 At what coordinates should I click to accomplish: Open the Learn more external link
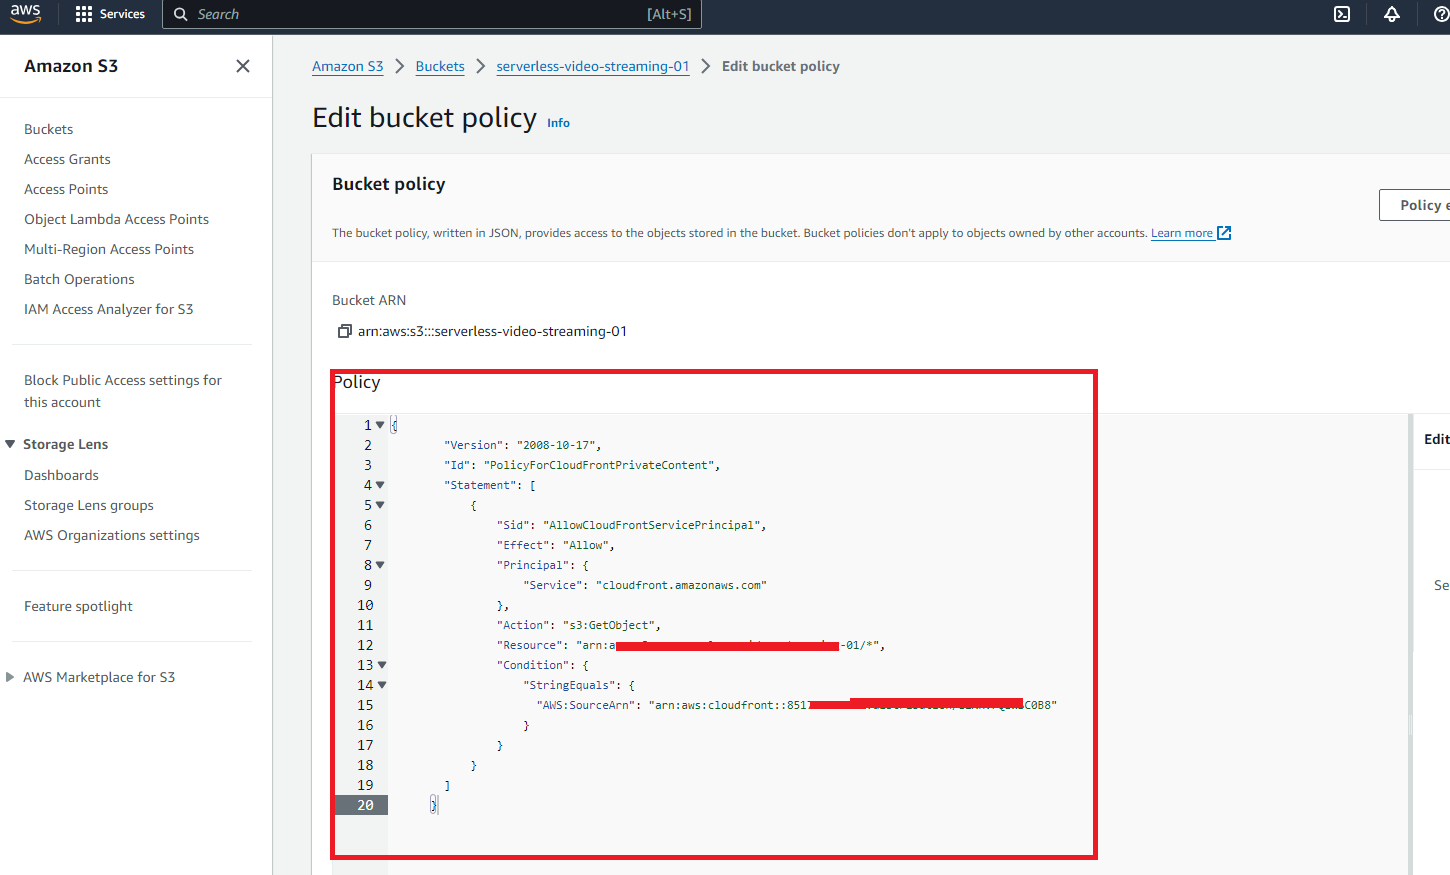pyautogui.click(x=1191, y=233)
